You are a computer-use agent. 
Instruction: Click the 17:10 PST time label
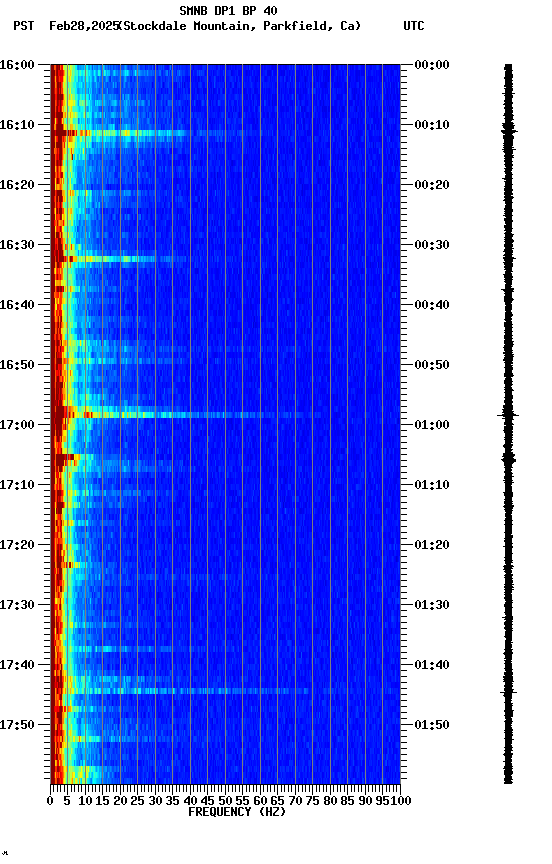pyautogui.click(x=17, y=485)
